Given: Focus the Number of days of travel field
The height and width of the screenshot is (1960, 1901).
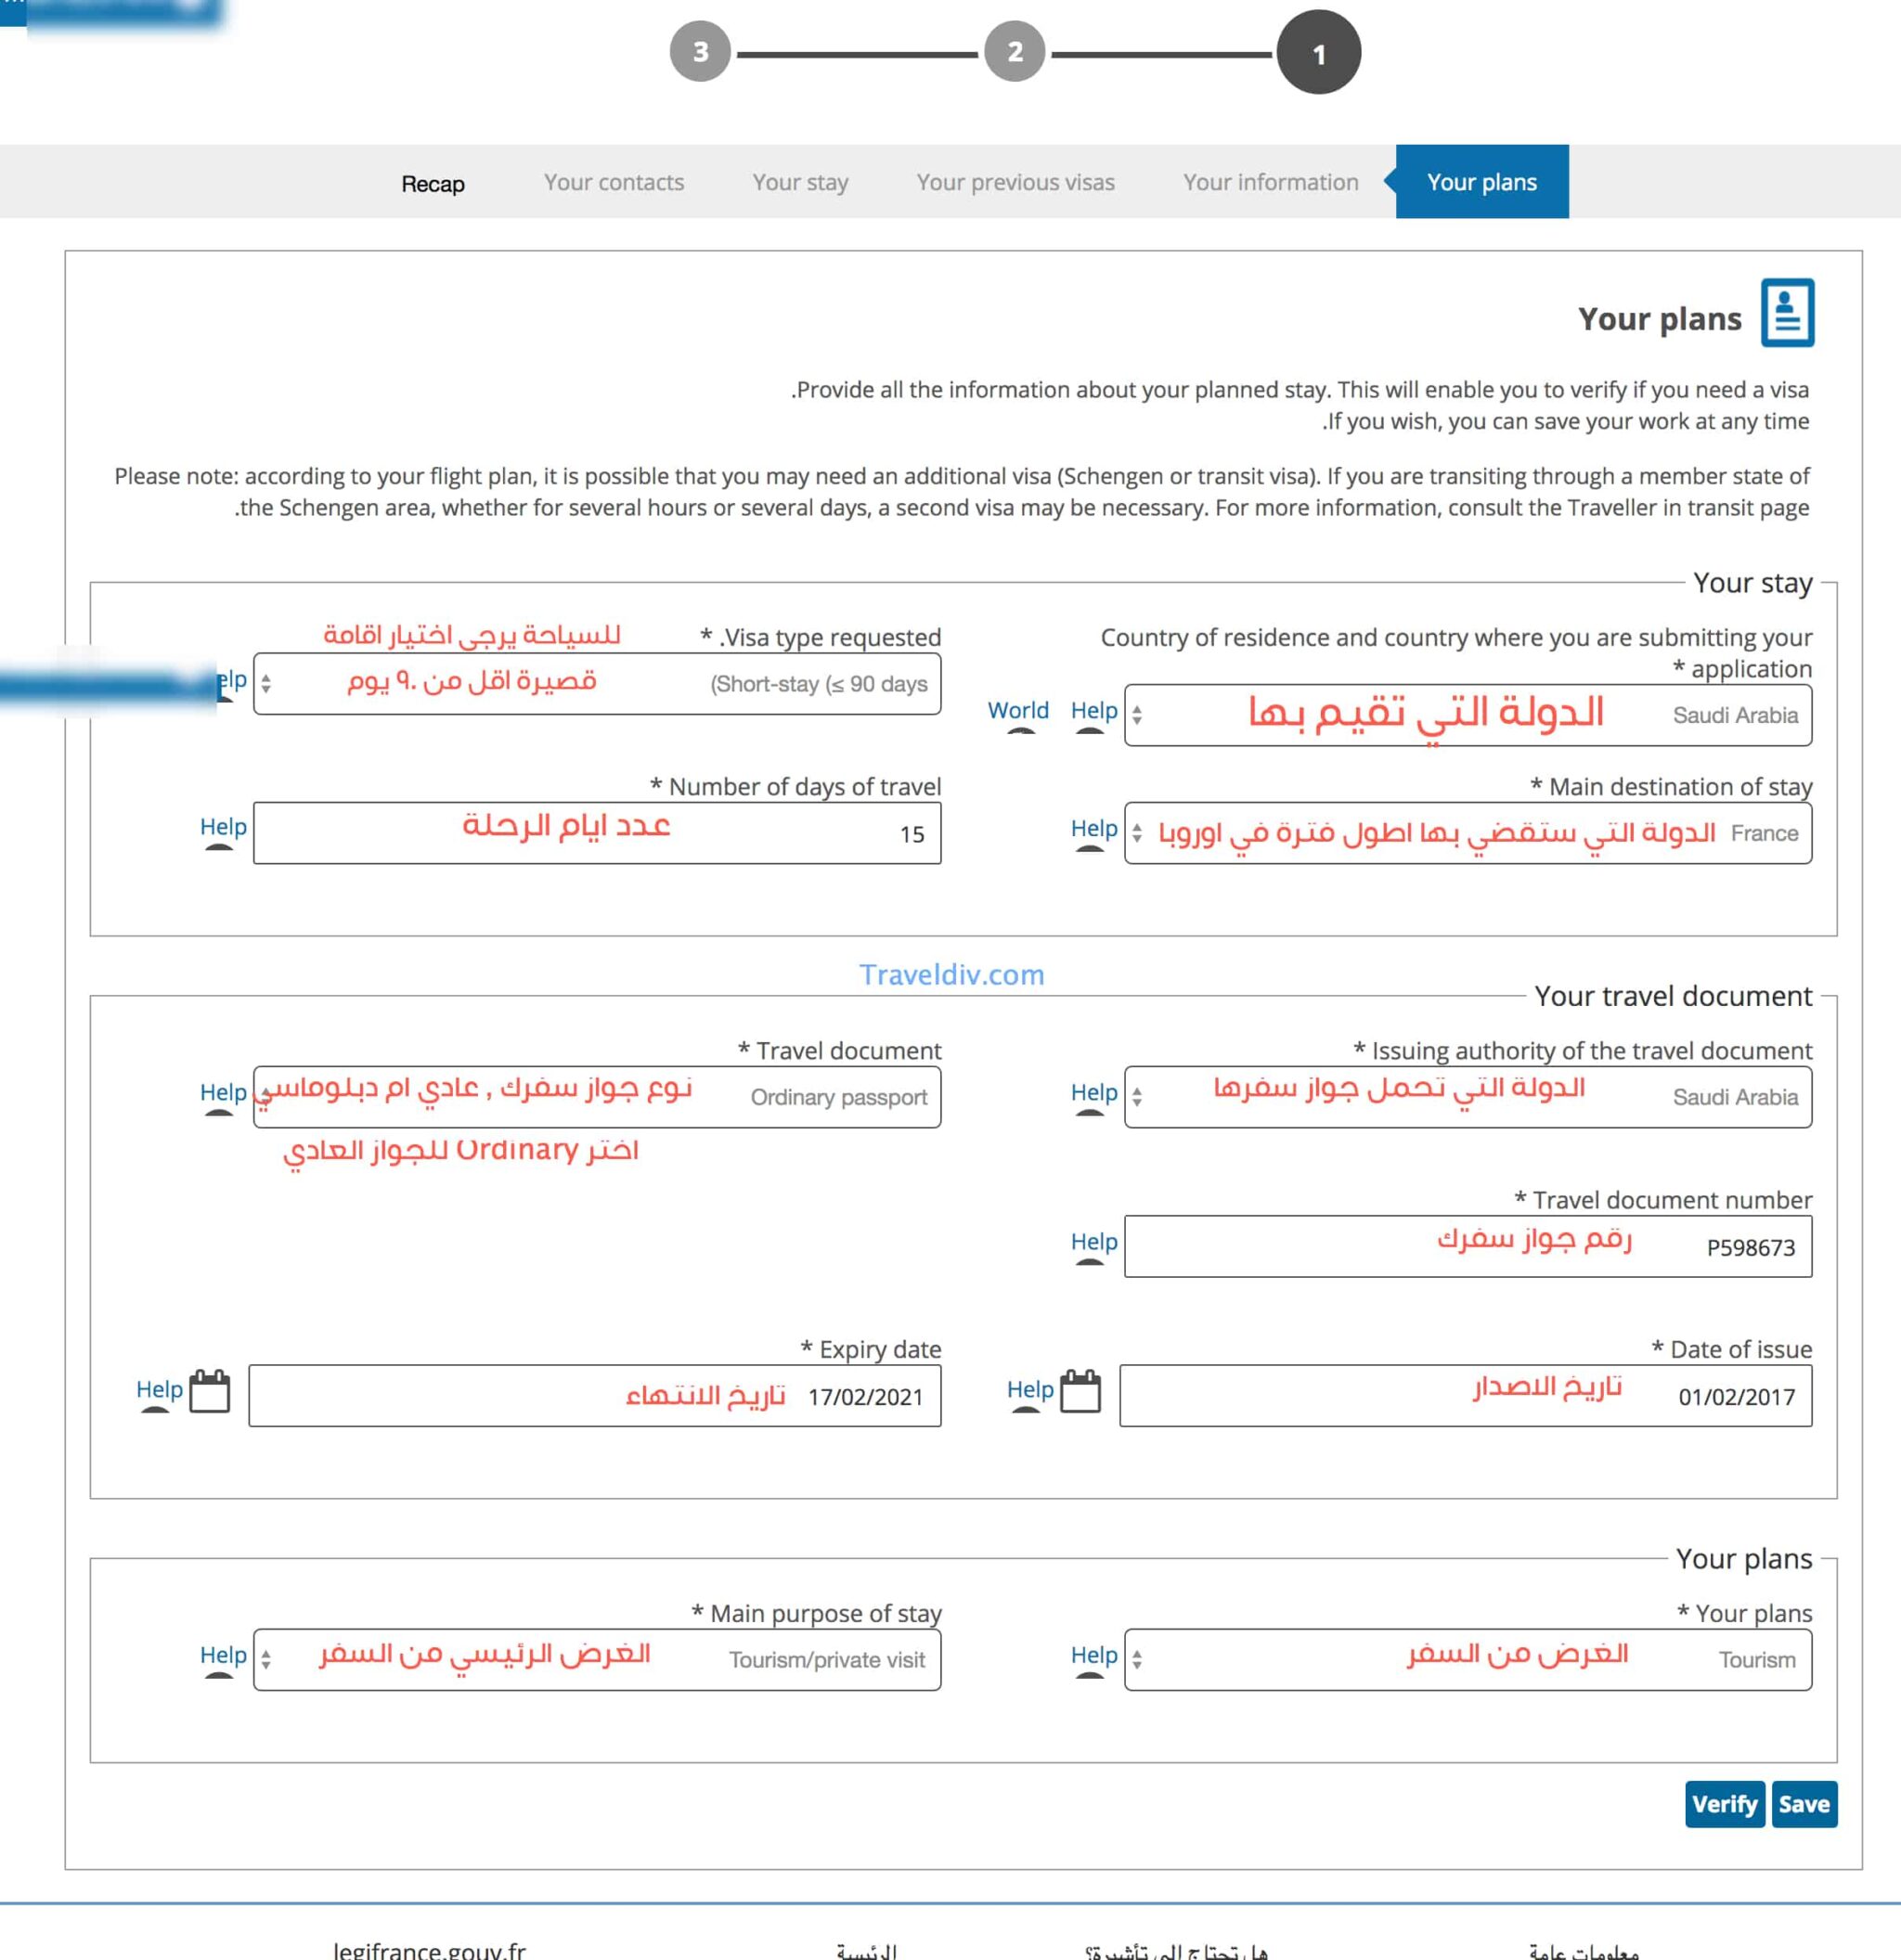Looking at the screenshot, I should [x=597, y=833].
